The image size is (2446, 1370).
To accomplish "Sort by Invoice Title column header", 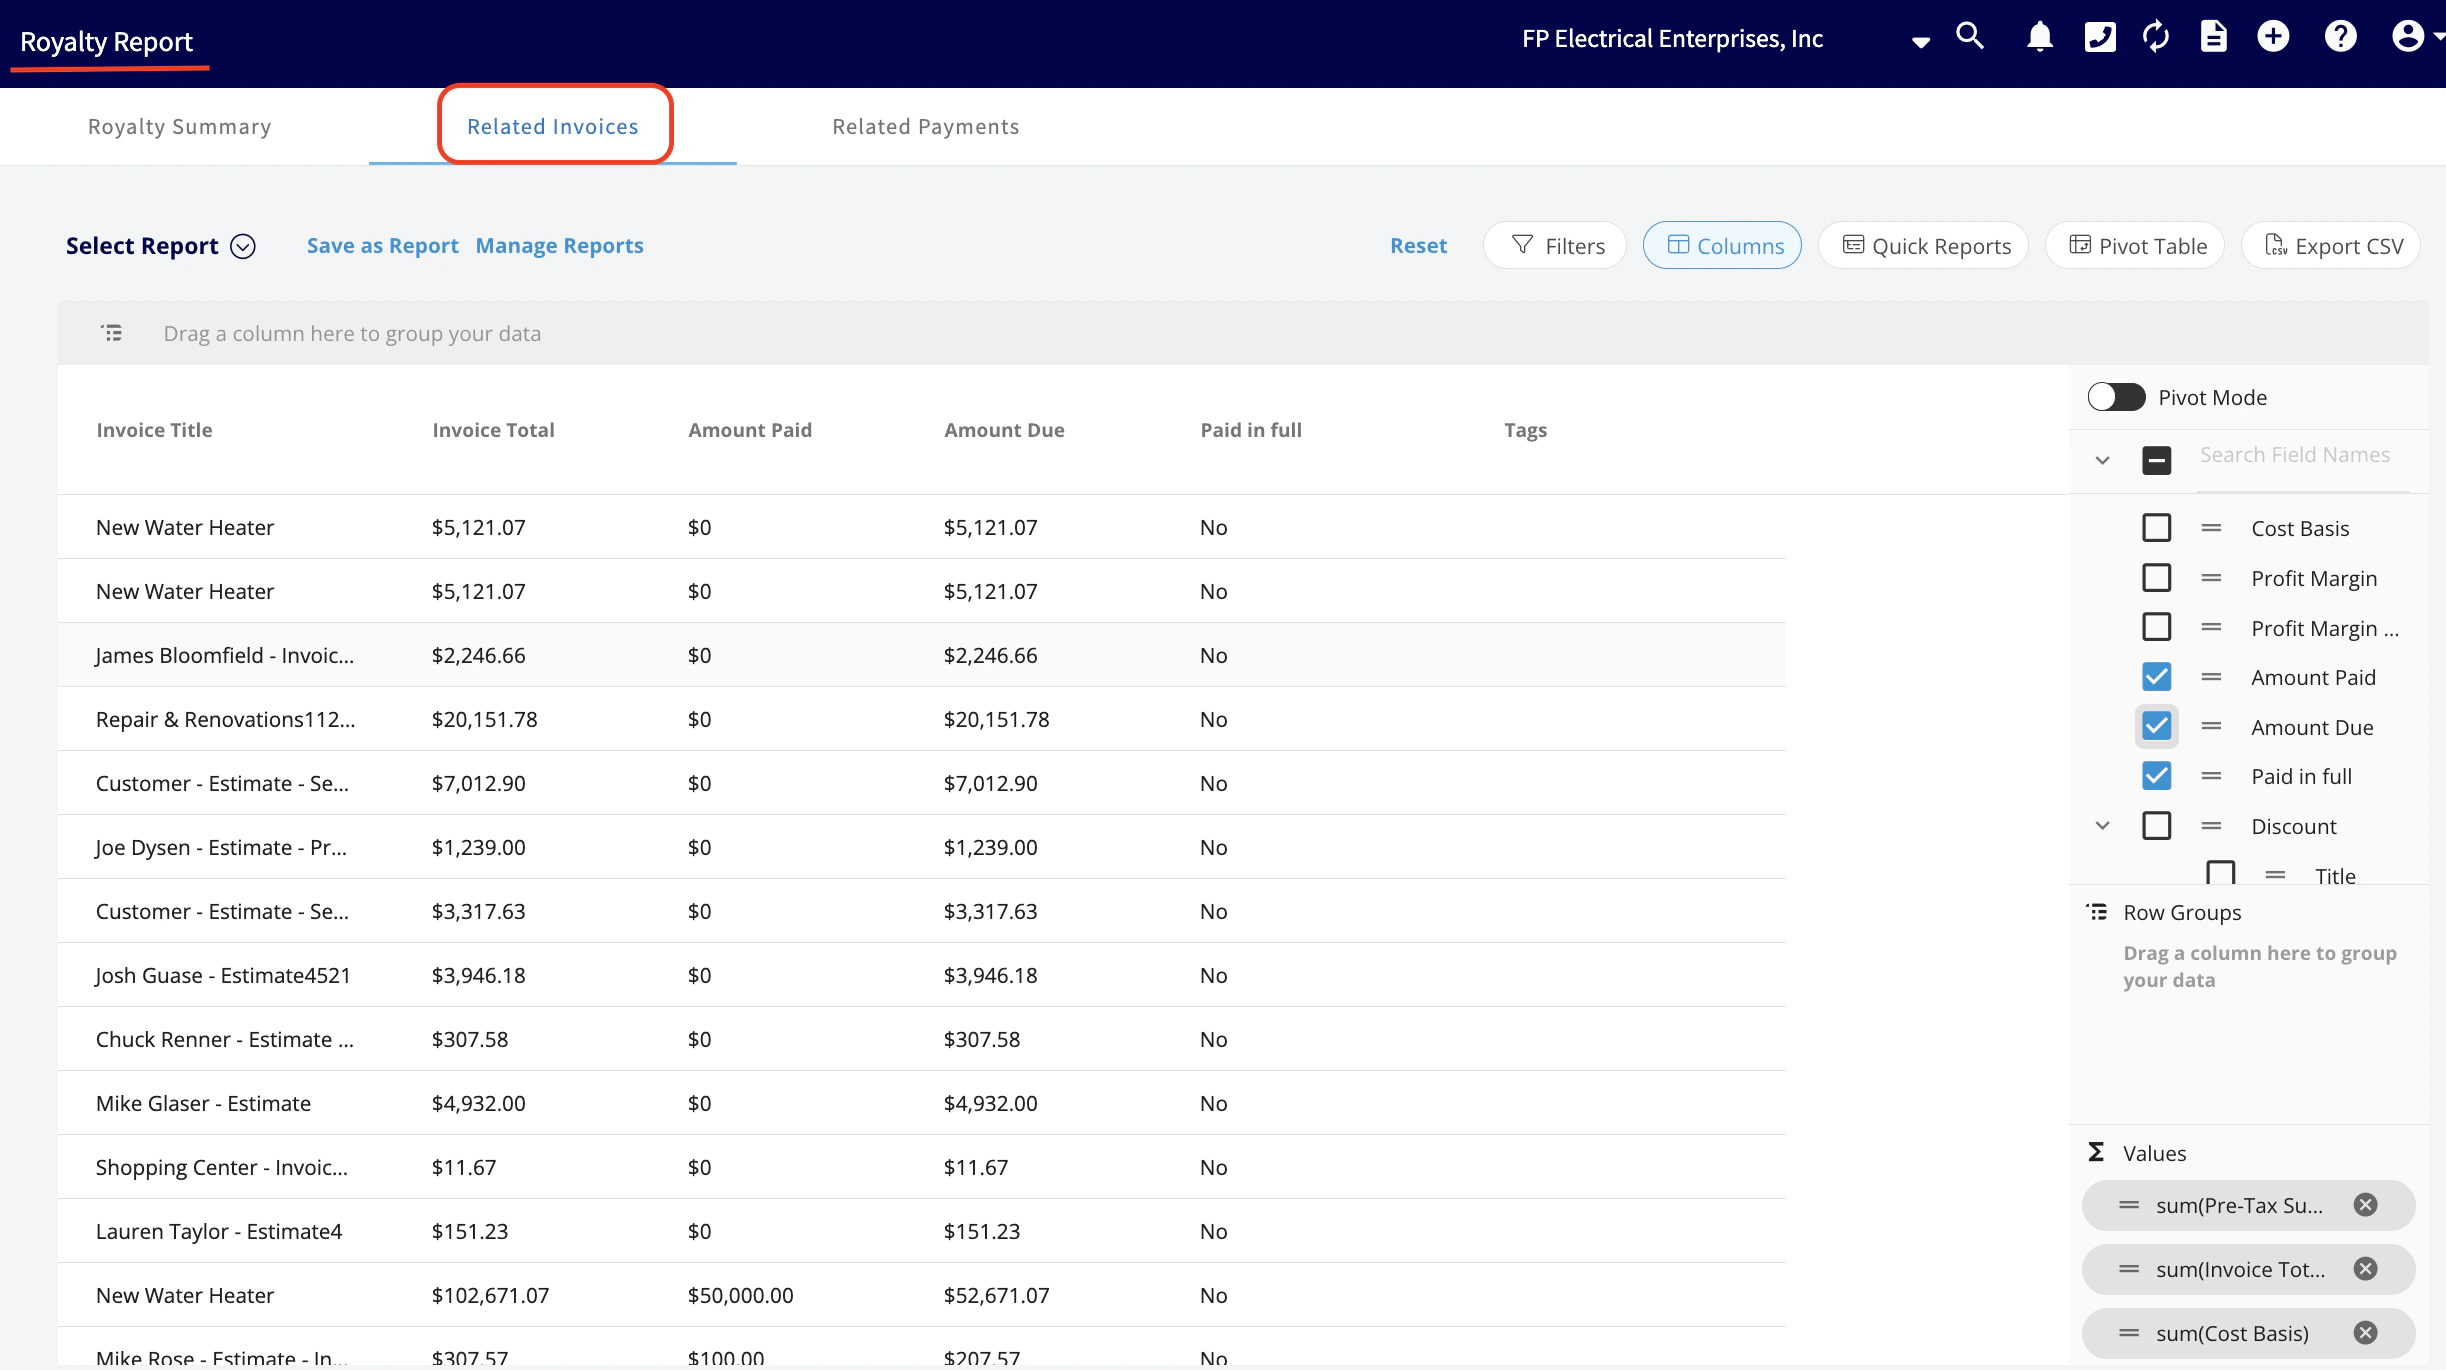I will (x=155, y=430).
